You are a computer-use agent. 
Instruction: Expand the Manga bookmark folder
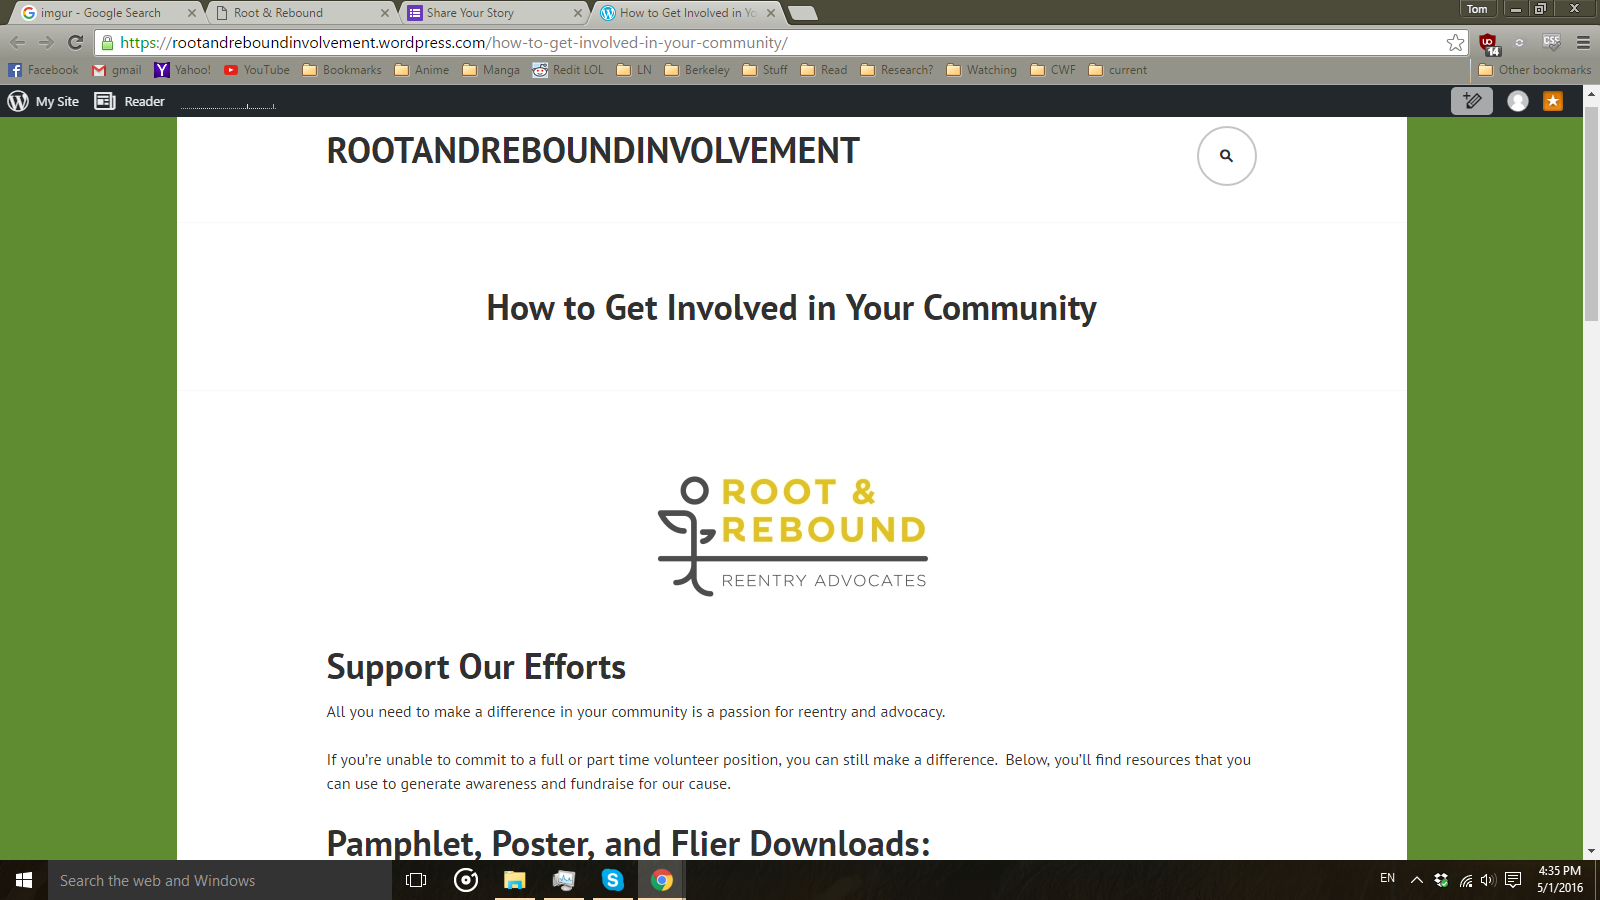pyautogui.click(x=491, y=70)
